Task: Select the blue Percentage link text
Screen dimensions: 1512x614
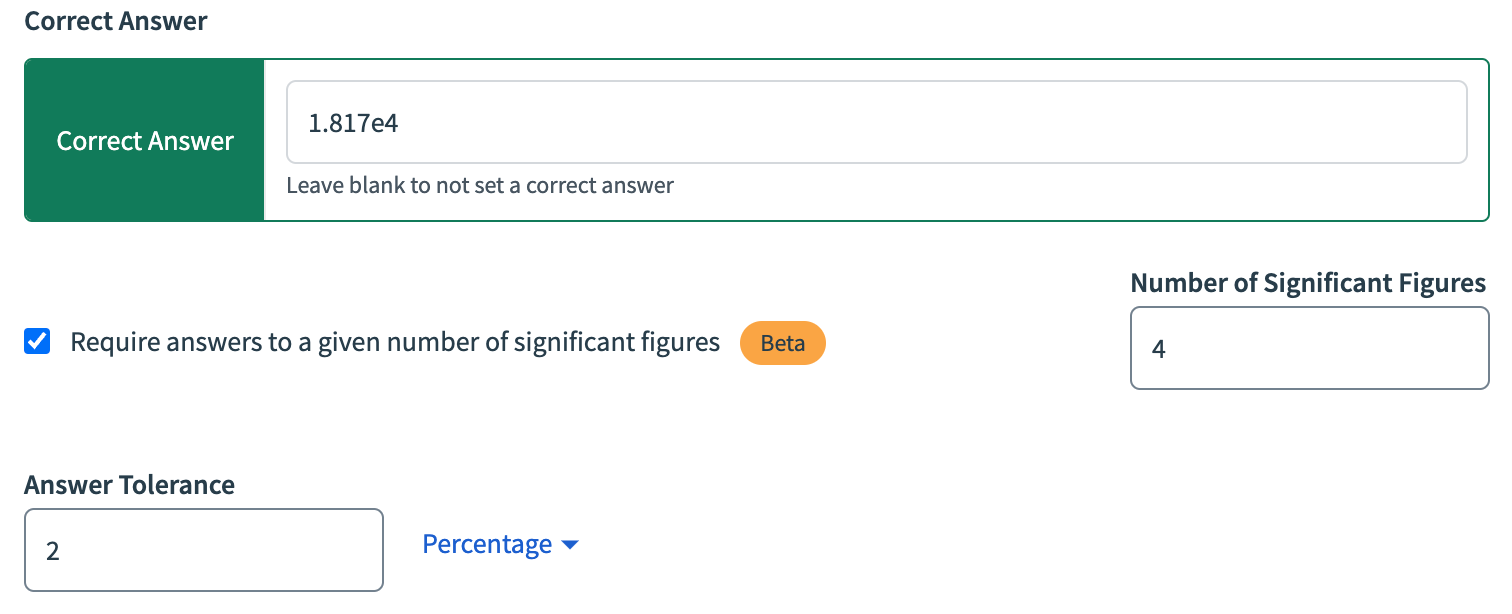Action: point(487,545)
